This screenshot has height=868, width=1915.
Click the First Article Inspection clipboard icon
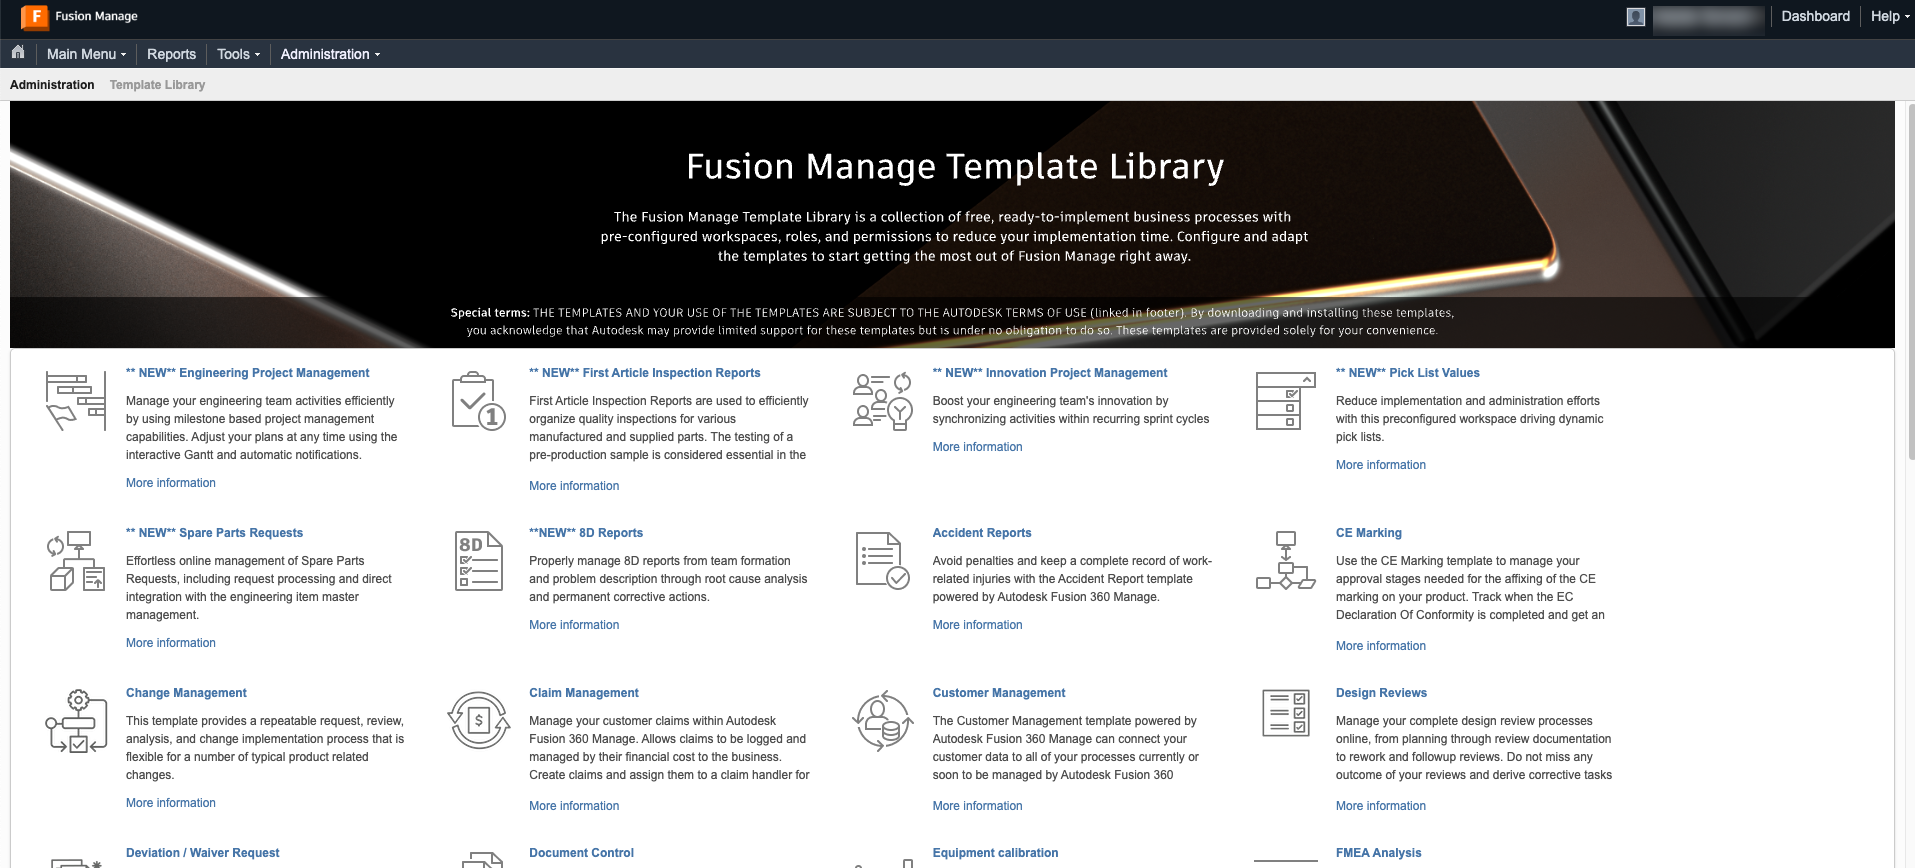[x=478, y=401]
